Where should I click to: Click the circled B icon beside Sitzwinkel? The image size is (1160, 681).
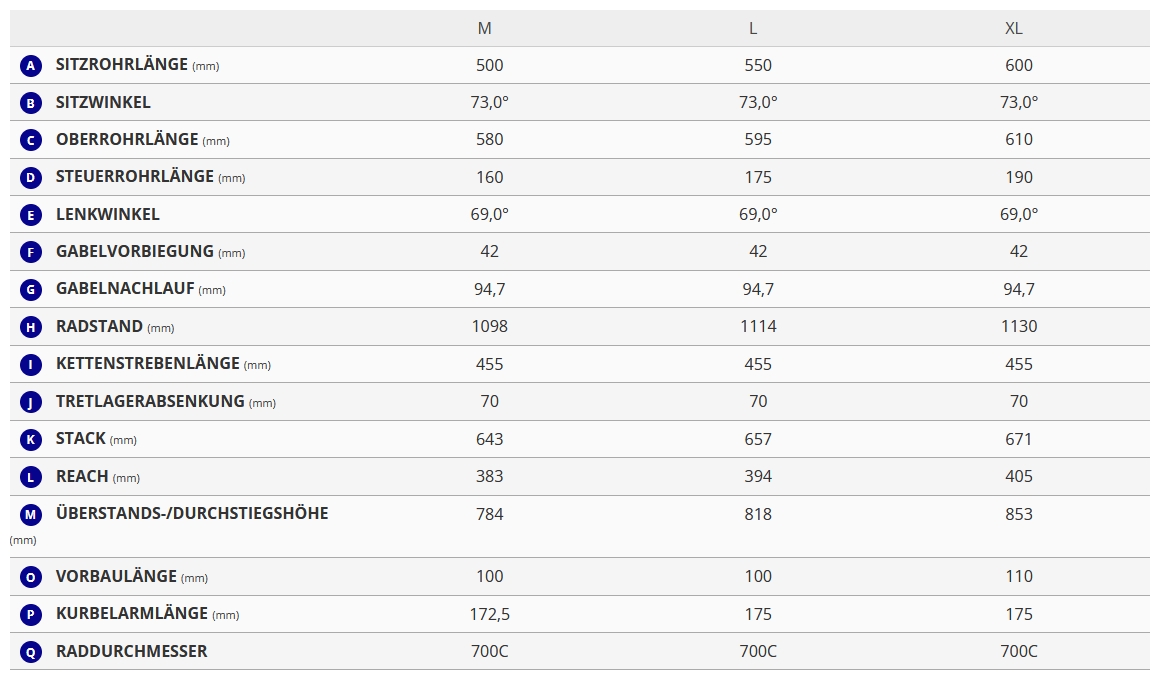(31, 103)
